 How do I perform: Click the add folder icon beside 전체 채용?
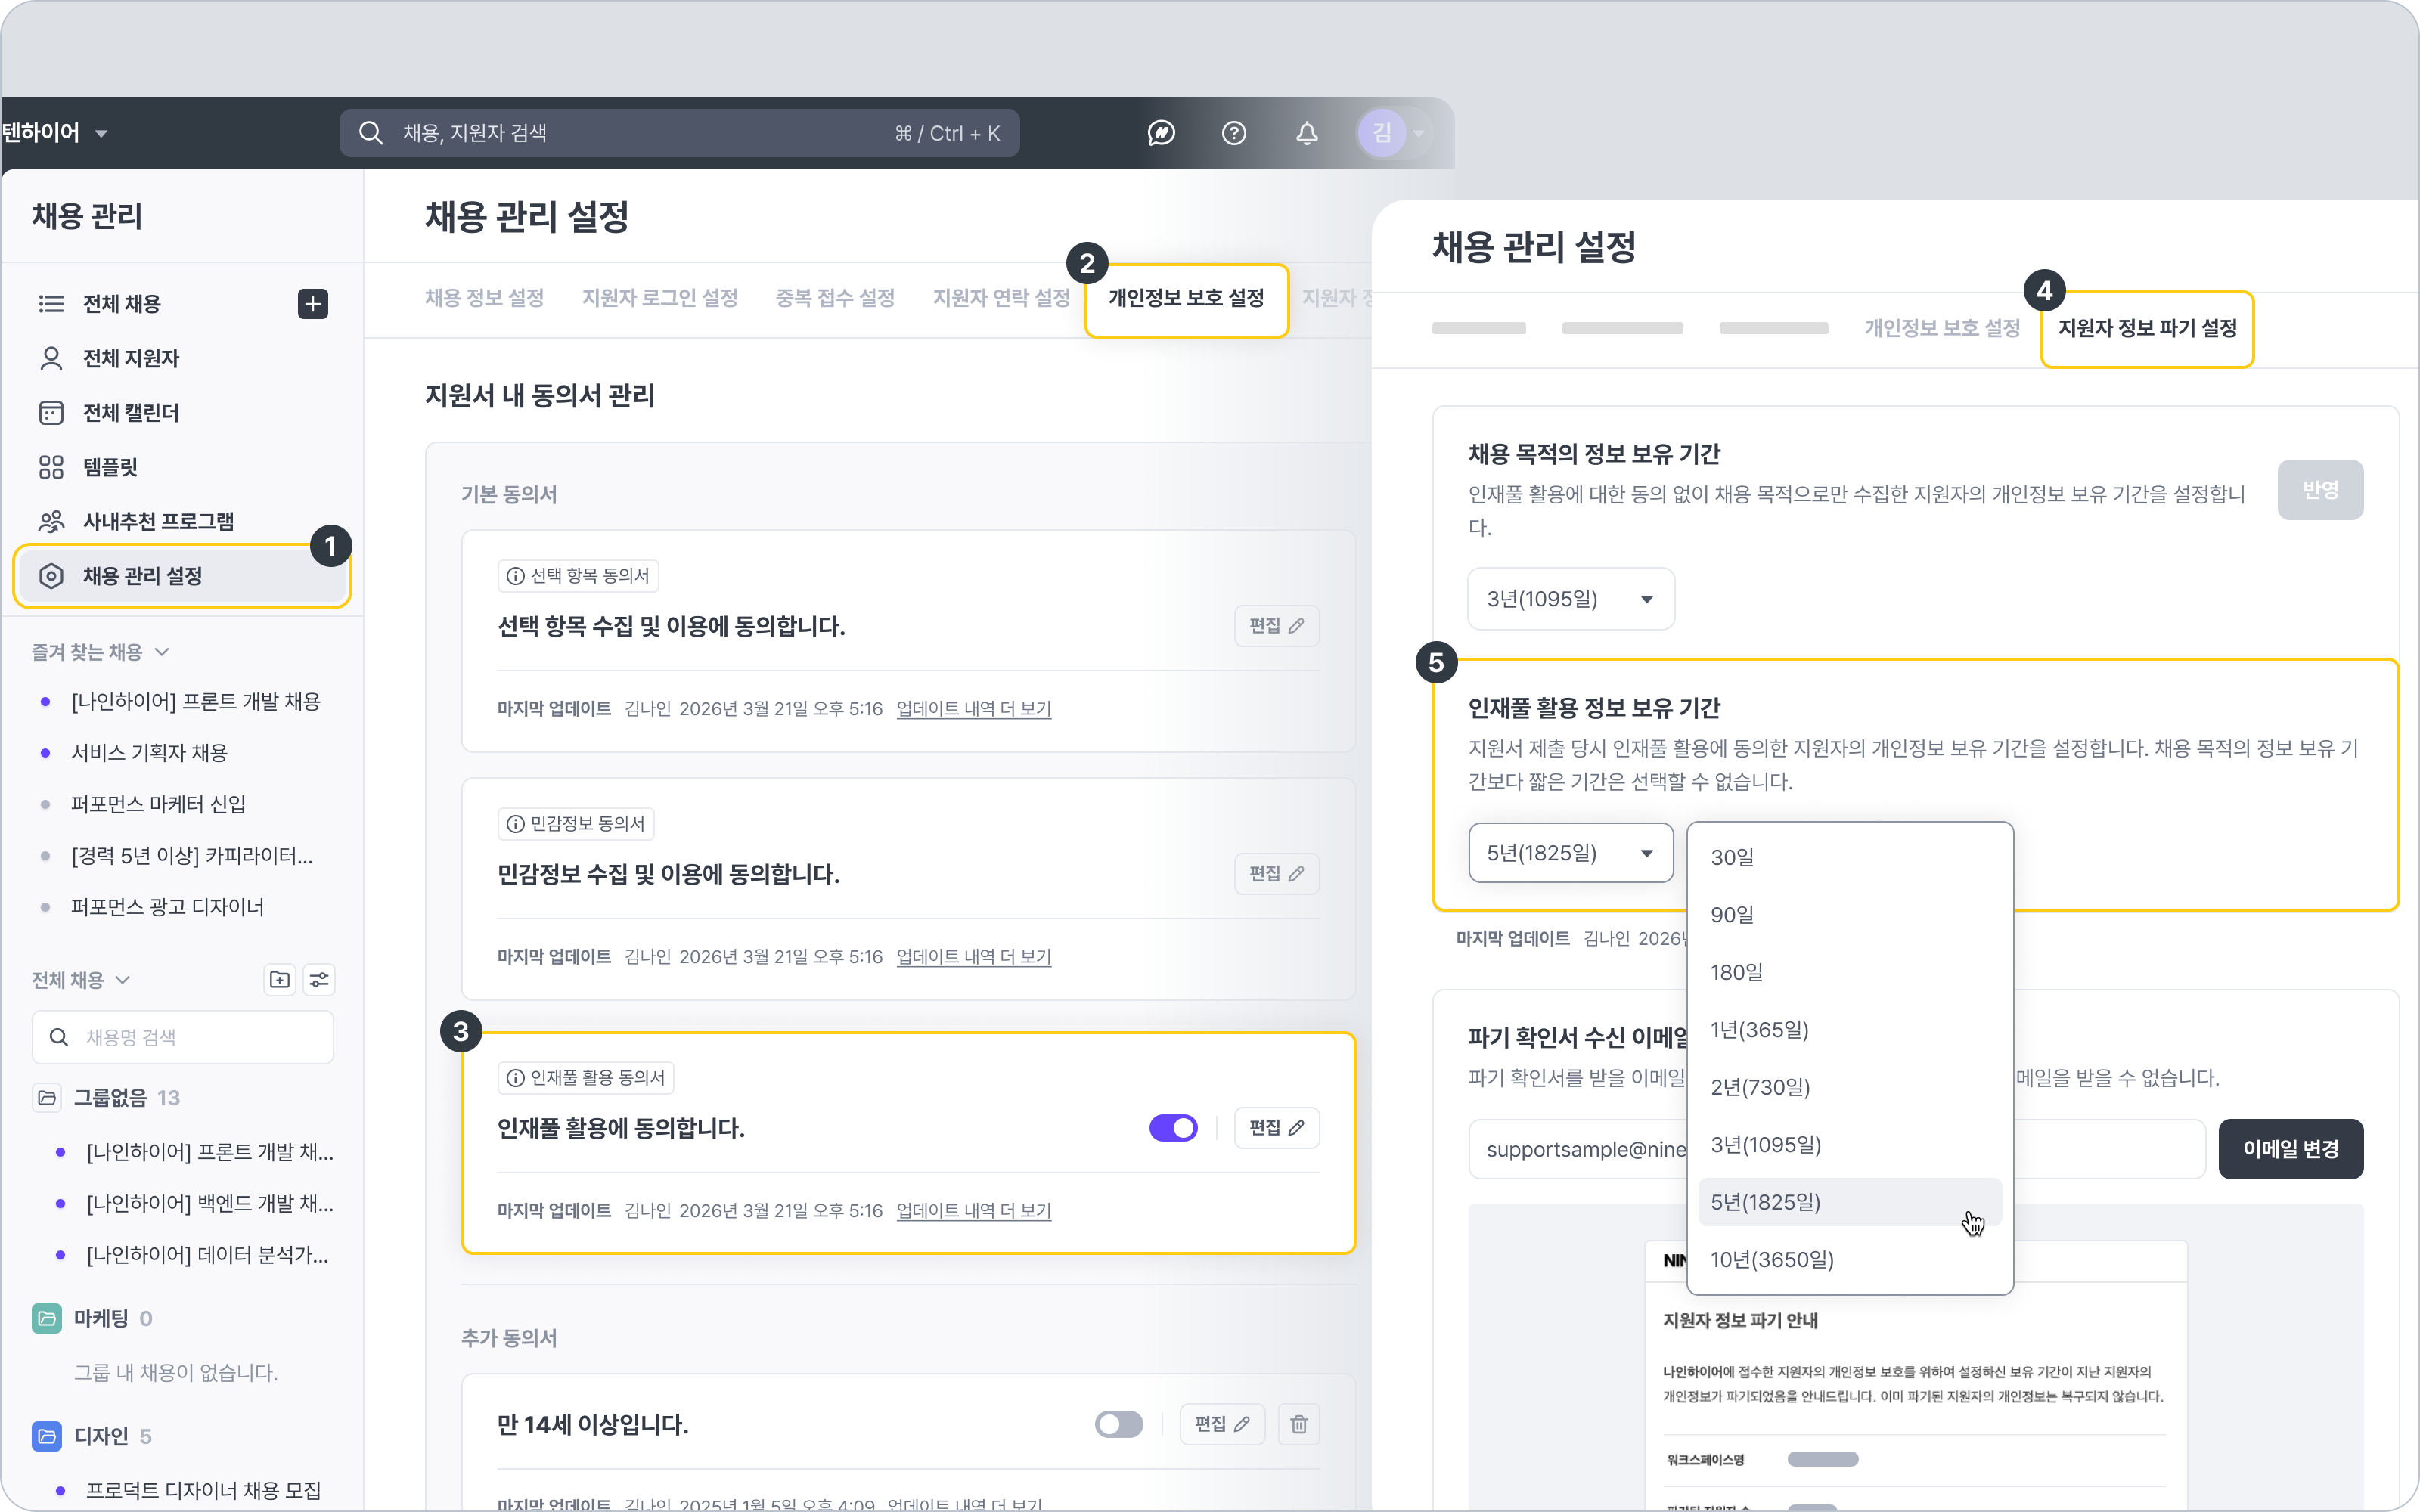click(x=280, y=980)
